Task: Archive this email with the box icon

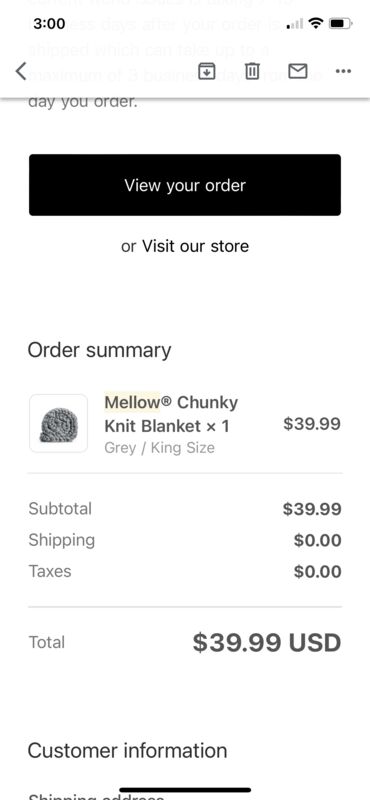Action: click(206, 71)
